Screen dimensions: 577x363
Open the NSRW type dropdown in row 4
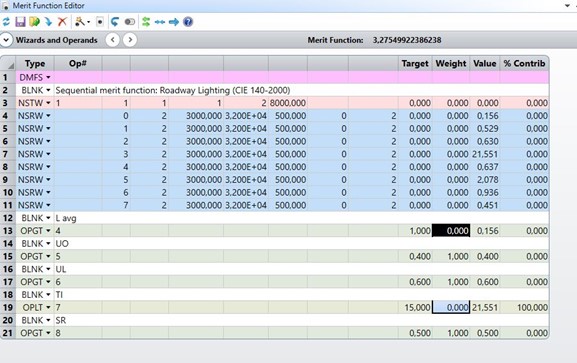coord(48,116)
